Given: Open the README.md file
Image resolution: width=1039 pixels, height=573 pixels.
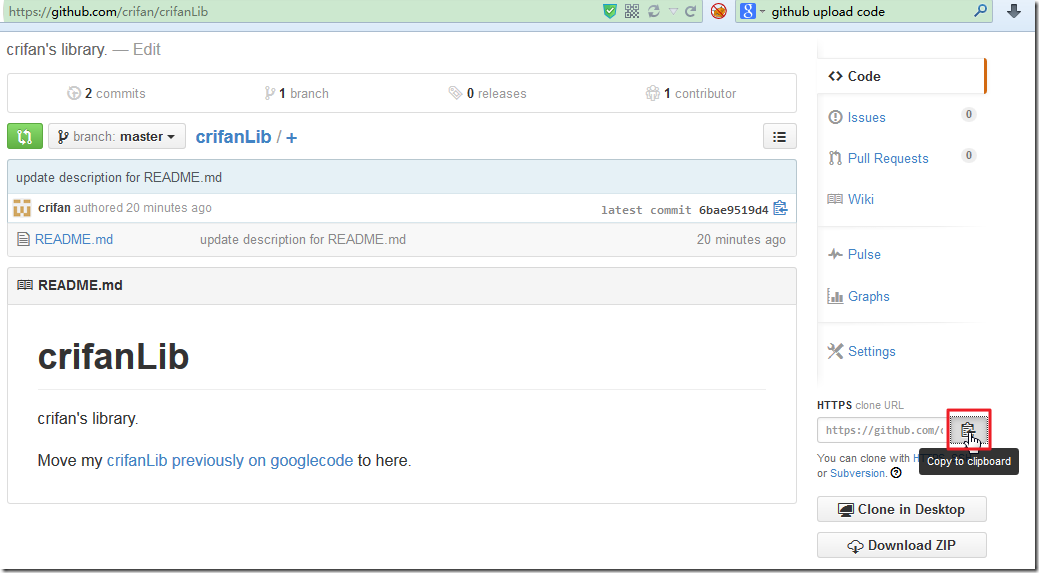Looking at the screenshot, I should pos(74,240).
